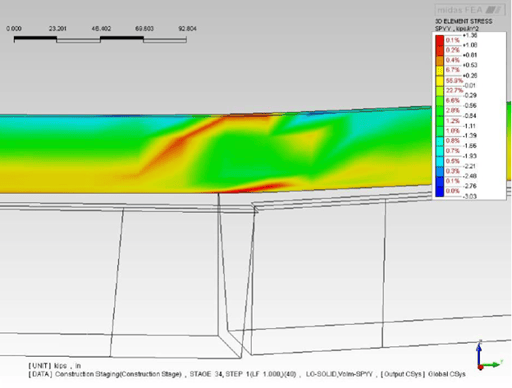The width and height of the screenshot is (512, 388).
Task: Click the 92.804 scale bar label
Action: pos(187,29)
